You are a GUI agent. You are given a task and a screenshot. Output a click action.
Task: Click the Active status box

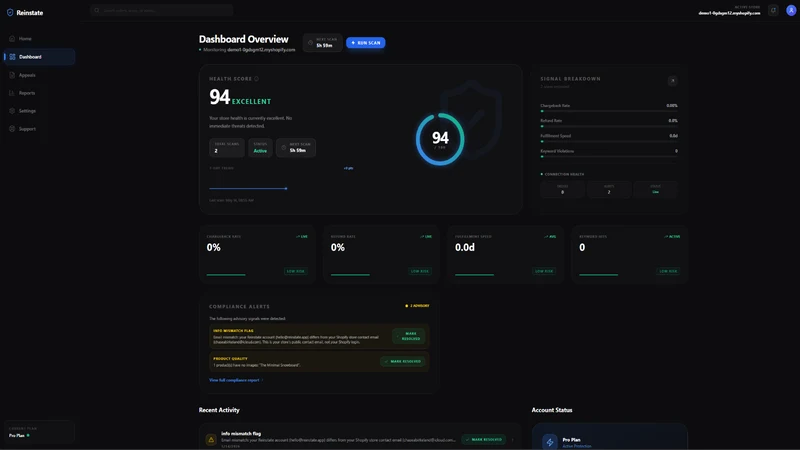coord(260,147)
